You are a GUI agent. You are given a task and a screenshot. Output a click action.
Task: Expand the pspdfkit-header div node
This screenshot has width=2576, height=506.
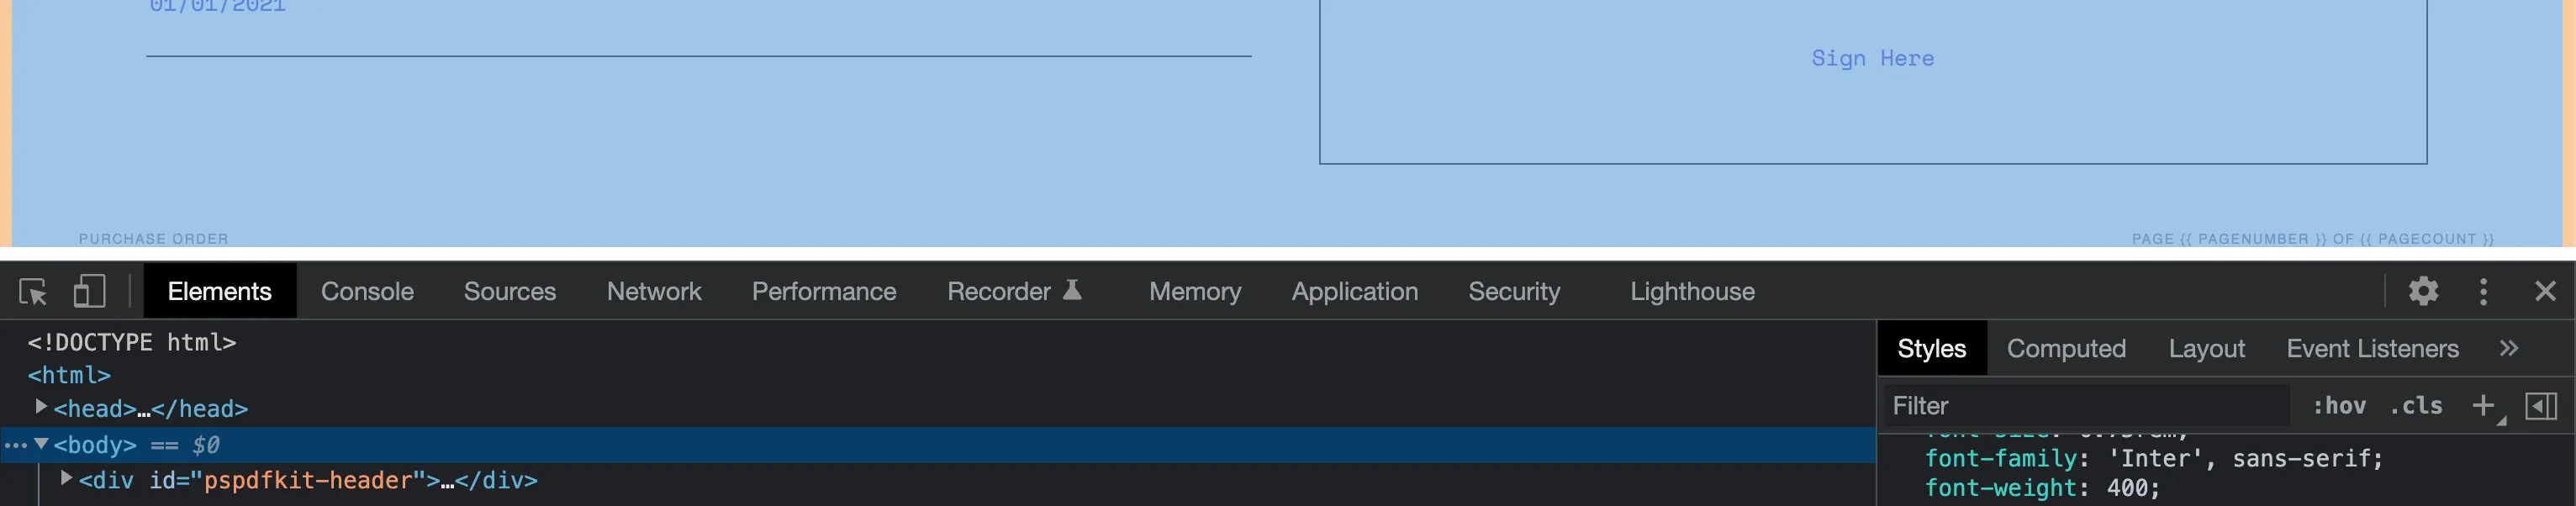66,478
